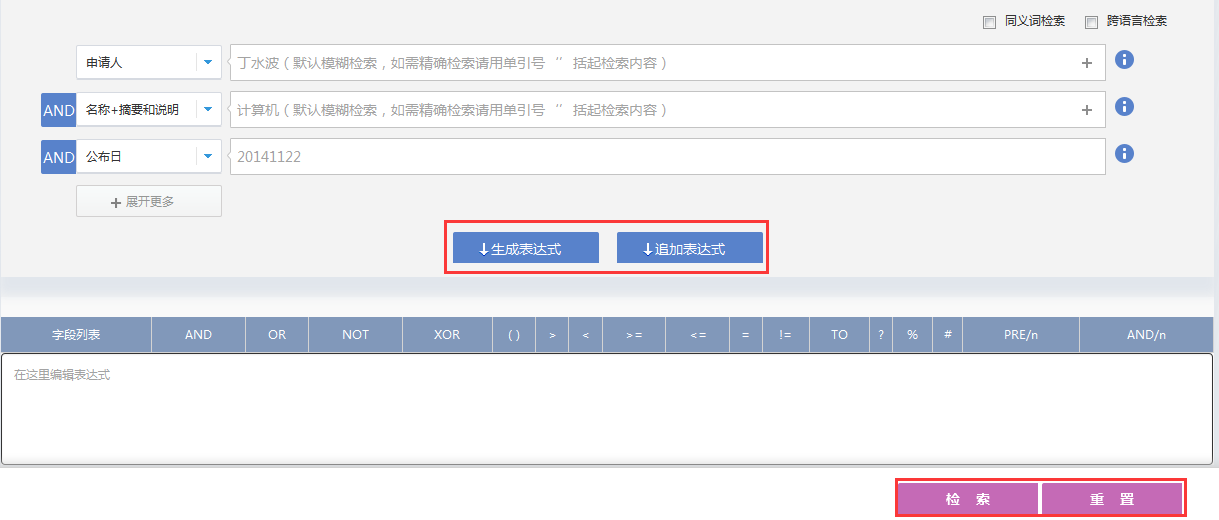Screen dimensions: 1219x520
Task: Enable the 同义词检索 checkbox
Action: point(990,22)
